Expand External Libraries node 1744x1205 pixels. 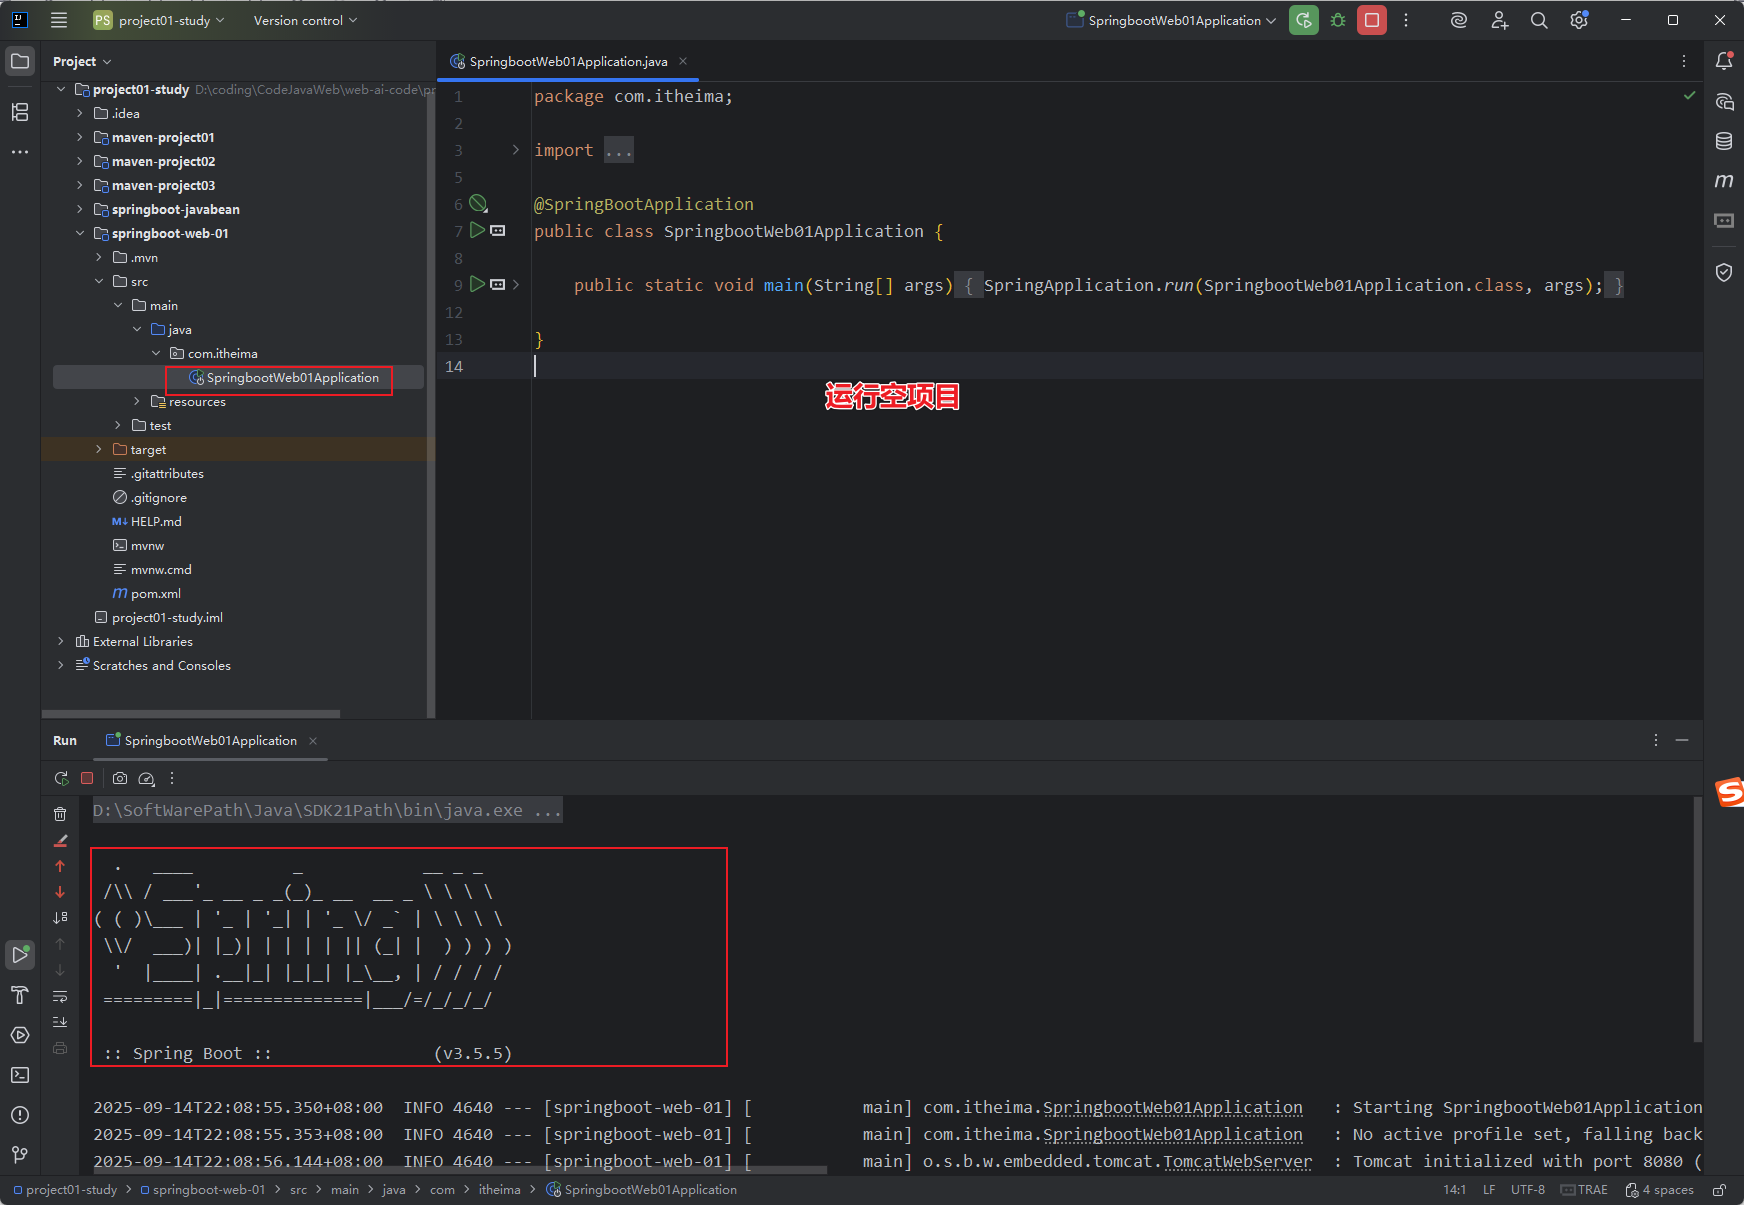click(x=61, y=641)
